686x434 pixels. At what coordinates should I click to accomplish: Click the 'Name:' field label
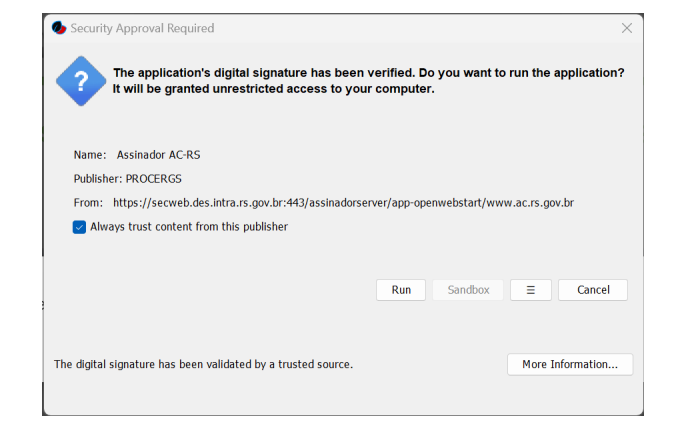coord(90,154)
